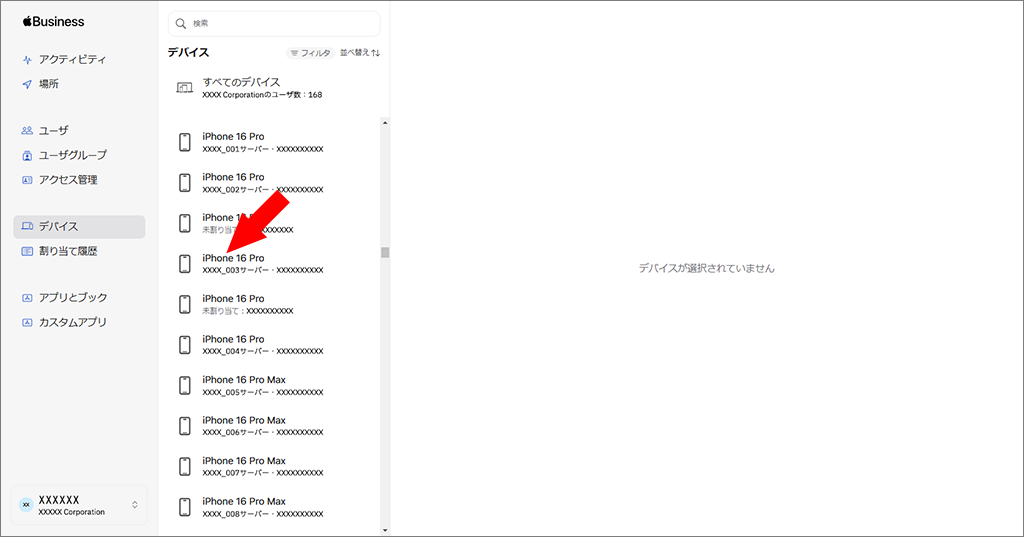Click phone icon of XXXX_001 row
Screen dimensions: 1024x537
[185, 142]
